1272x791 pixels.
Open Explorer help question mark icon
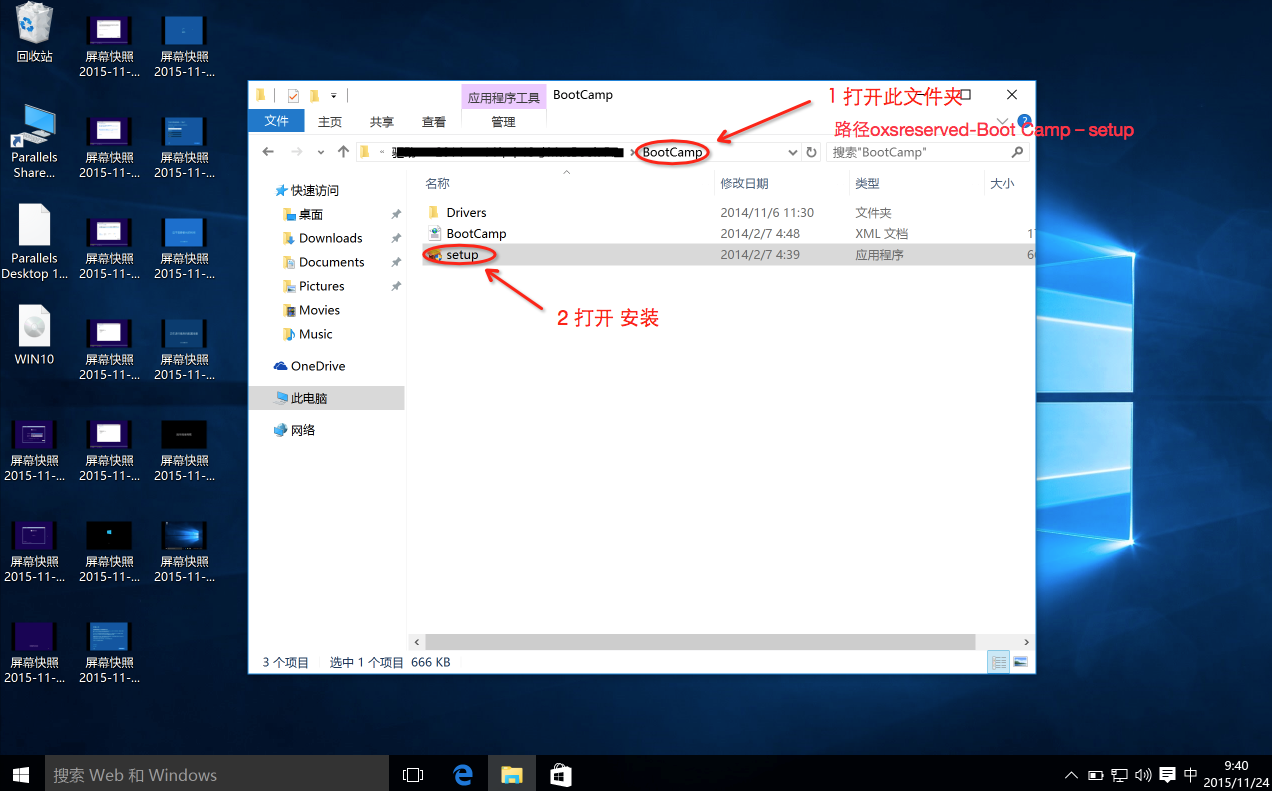click(x=1023, y=121)
